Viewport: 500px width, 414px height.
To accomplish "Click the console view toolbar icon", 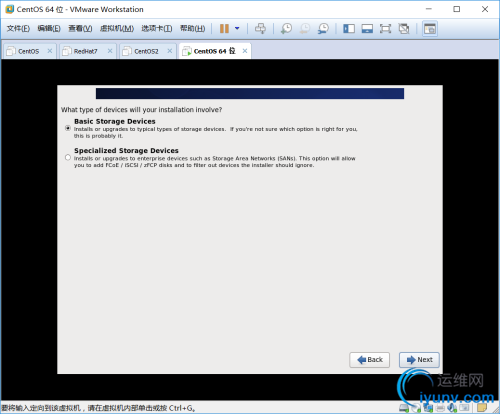I will (x=430, y=29).
